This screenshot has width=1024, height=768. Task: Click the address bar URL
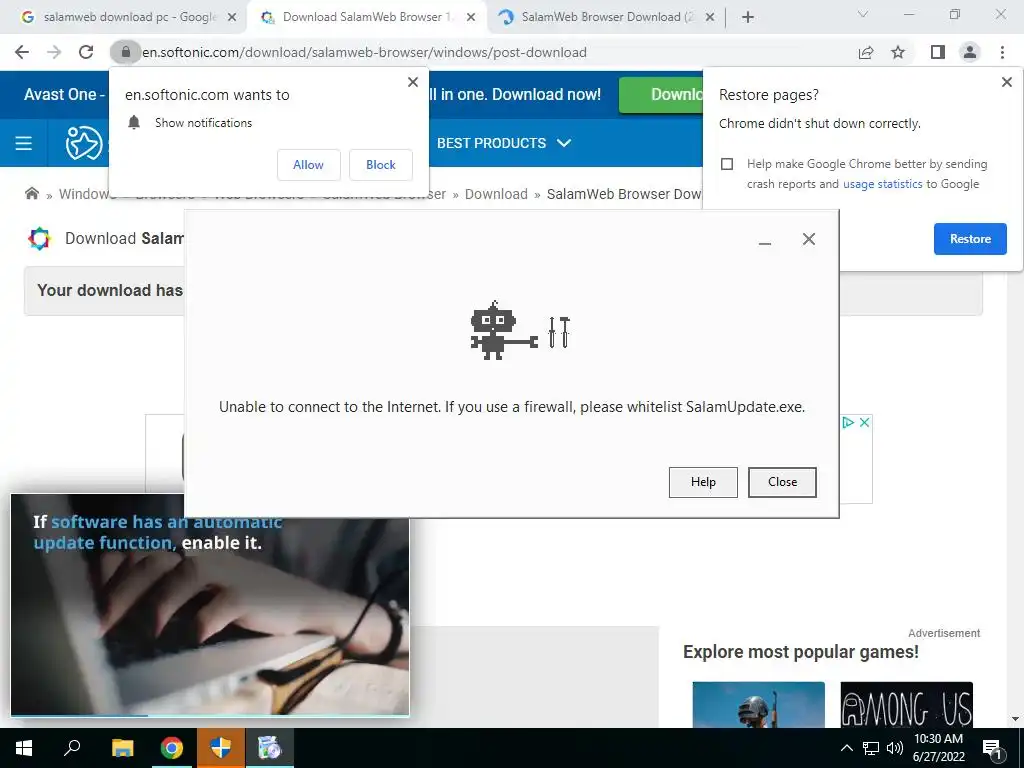point(364,52)
